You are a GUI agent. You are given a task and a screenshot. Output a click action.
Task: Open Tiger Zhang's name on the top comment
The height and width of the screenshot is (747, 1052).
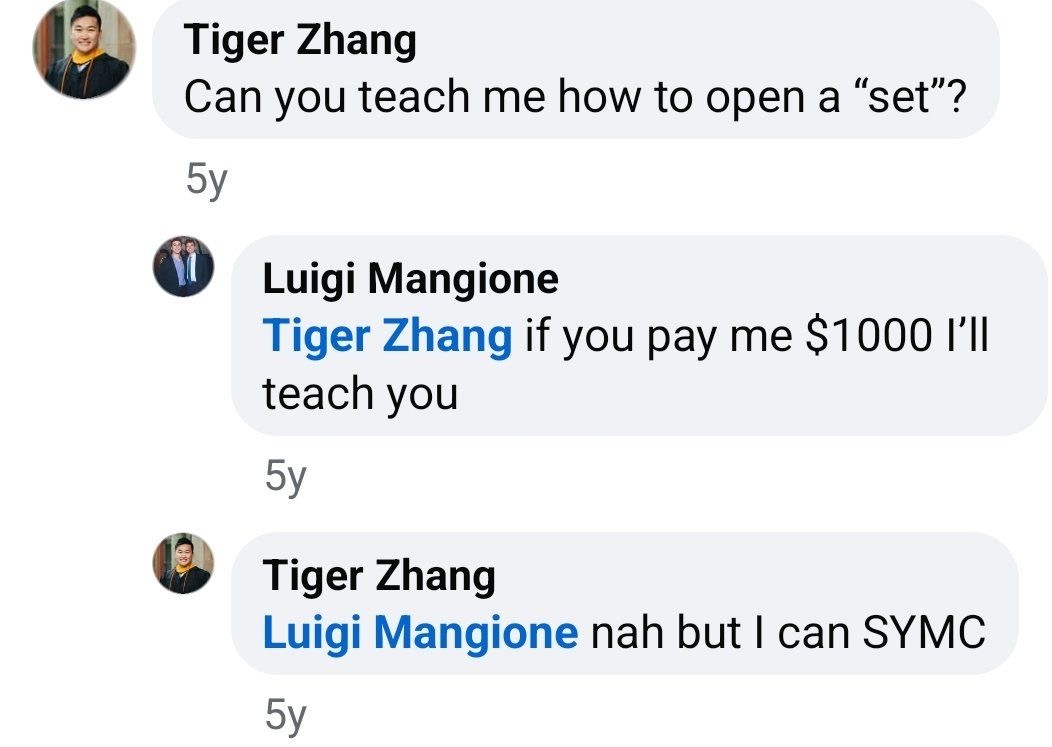tap(300, 40)
